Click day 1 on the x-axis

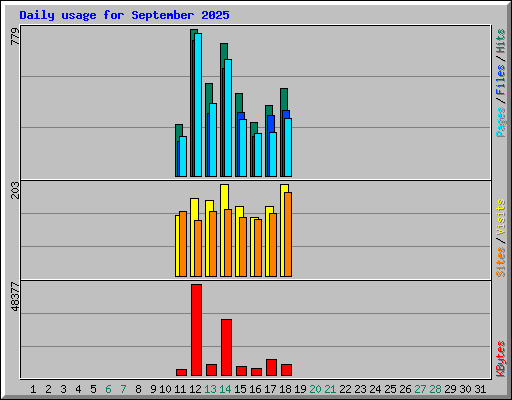pyautogui.click(x=33, y=389)
